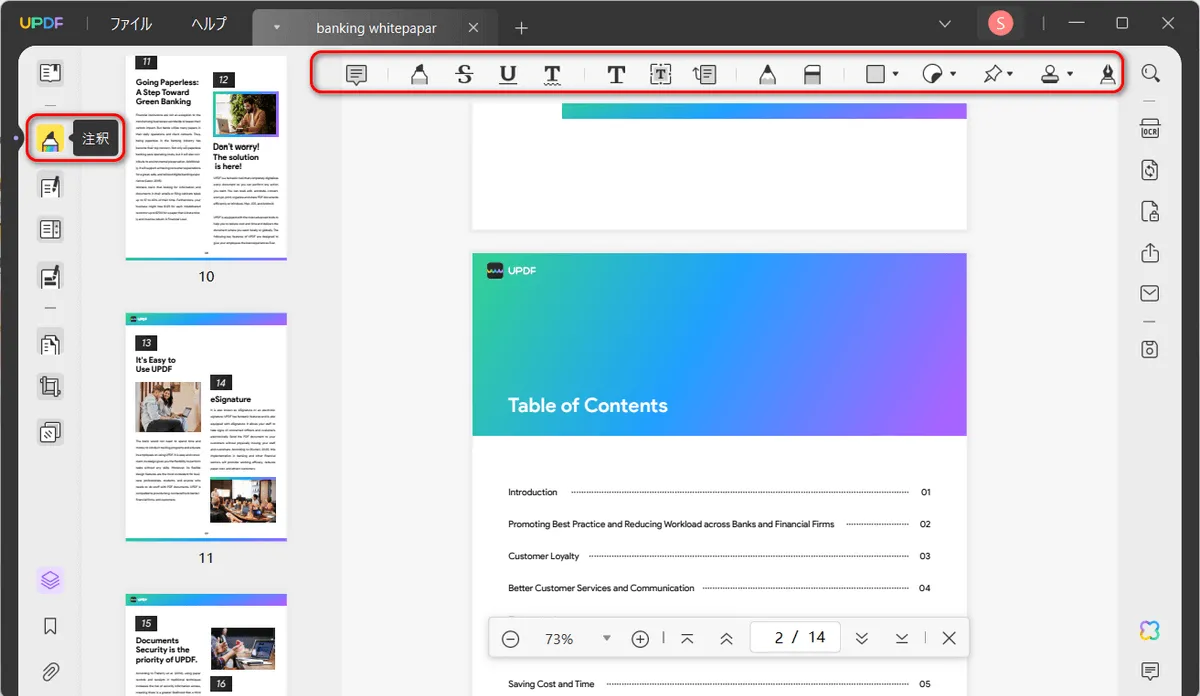The image size is (1200, 696).
Task: Open the ヘルプ menu
Action: pyautogui.click(x=209, y=24)
